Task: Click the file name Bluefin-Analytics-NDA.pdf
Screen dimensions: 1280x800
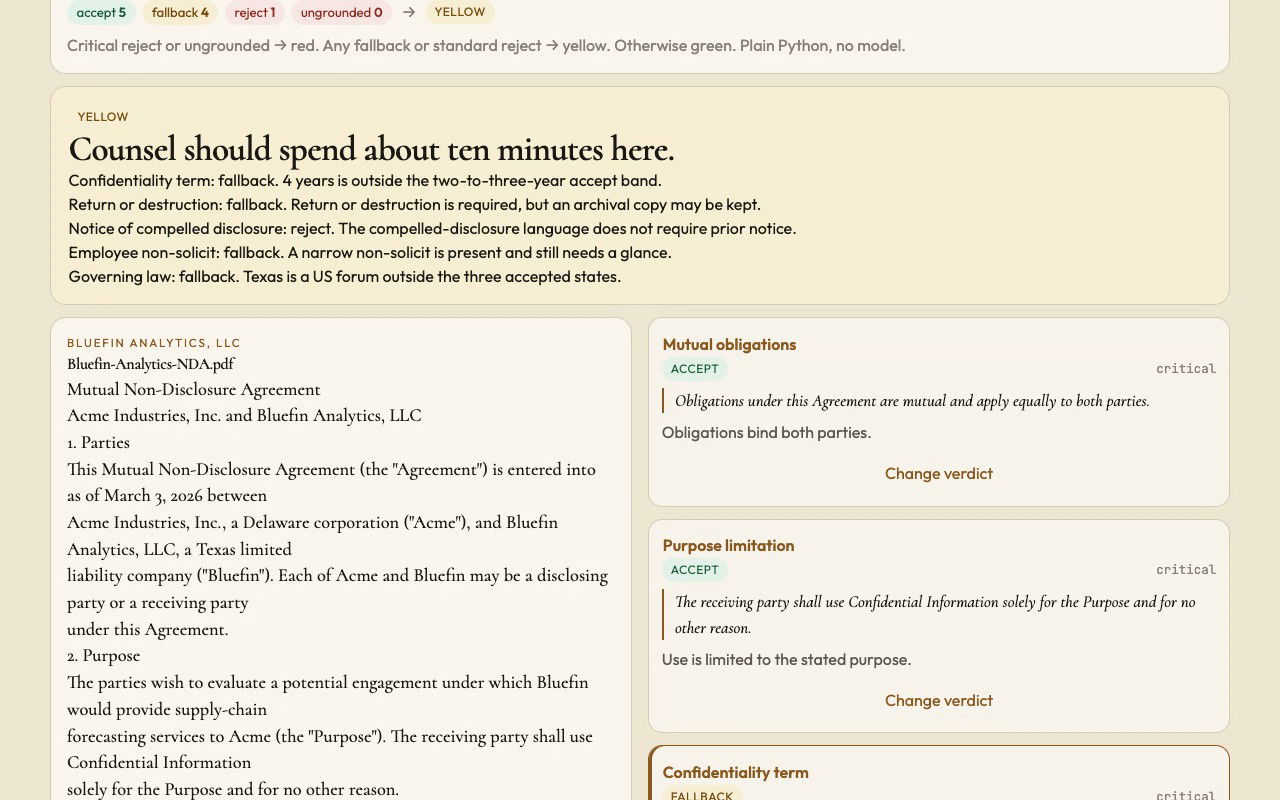Action: (151, 364)
